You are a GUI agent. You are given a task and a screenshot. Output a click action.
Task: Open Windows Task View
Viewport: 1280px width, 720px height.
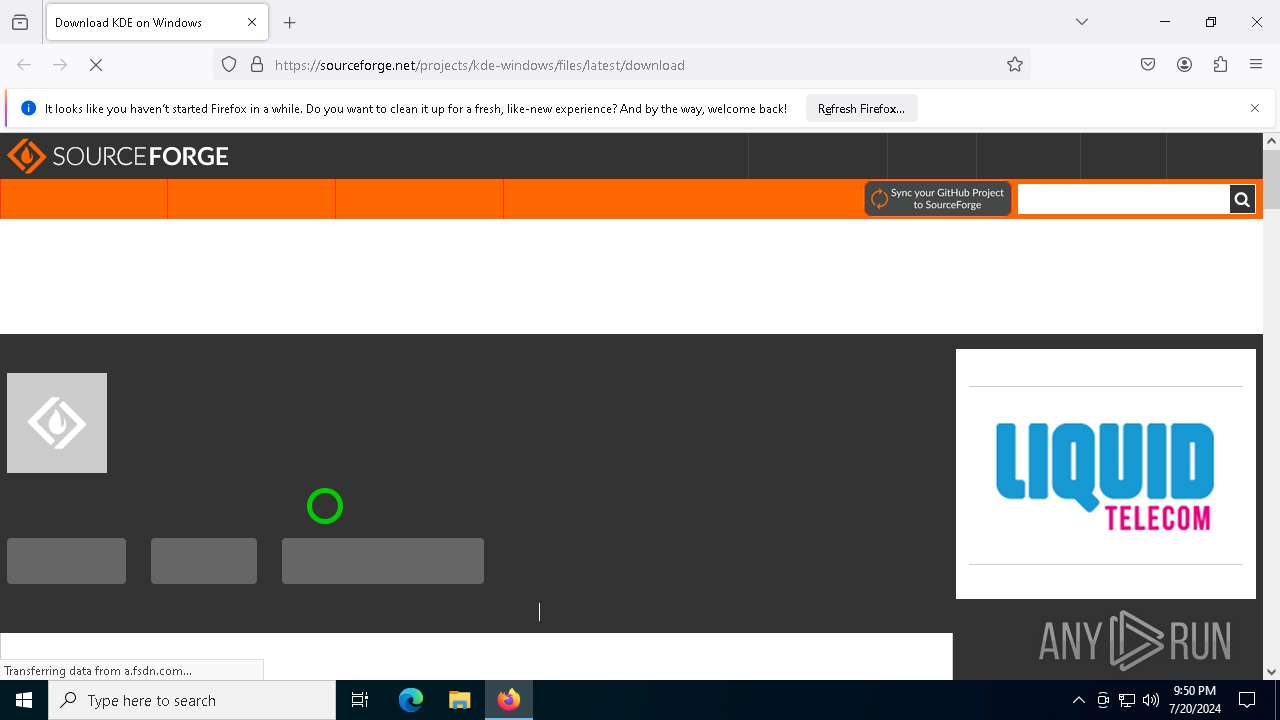(x=360, y=700)
